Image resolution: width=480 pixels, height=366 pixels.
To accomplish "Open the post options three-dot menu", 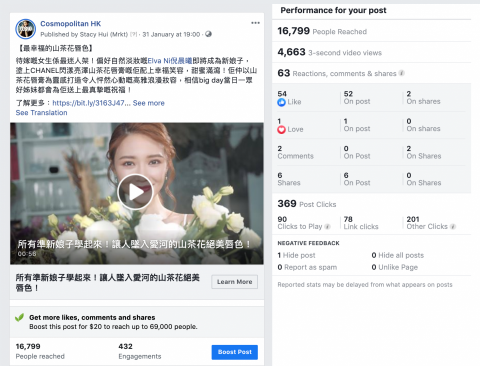I will tap(255, 23).
